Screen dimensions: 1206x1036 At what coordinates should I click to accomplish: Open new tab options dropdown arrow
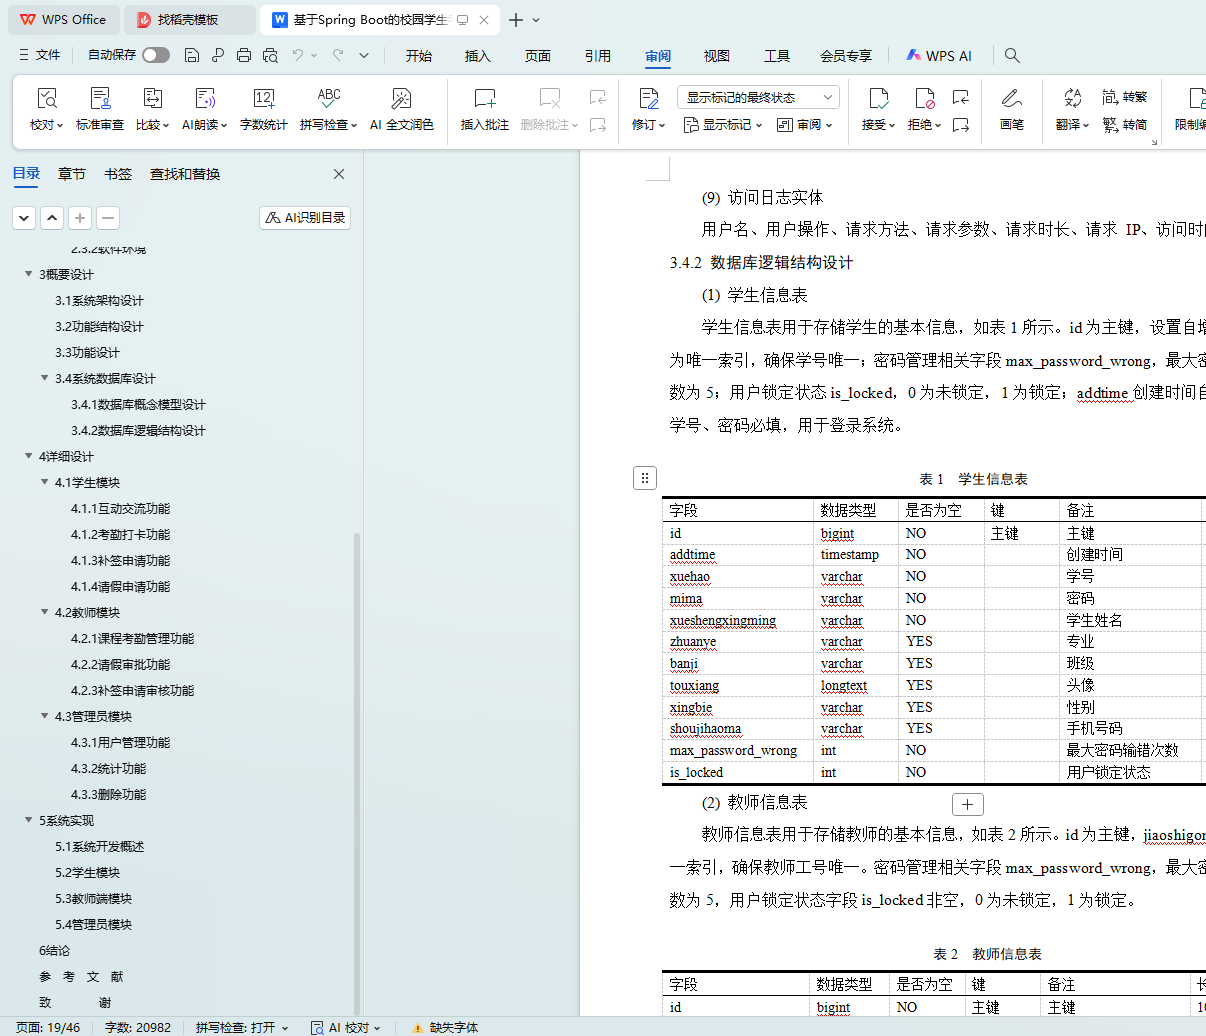coord(536,20)
